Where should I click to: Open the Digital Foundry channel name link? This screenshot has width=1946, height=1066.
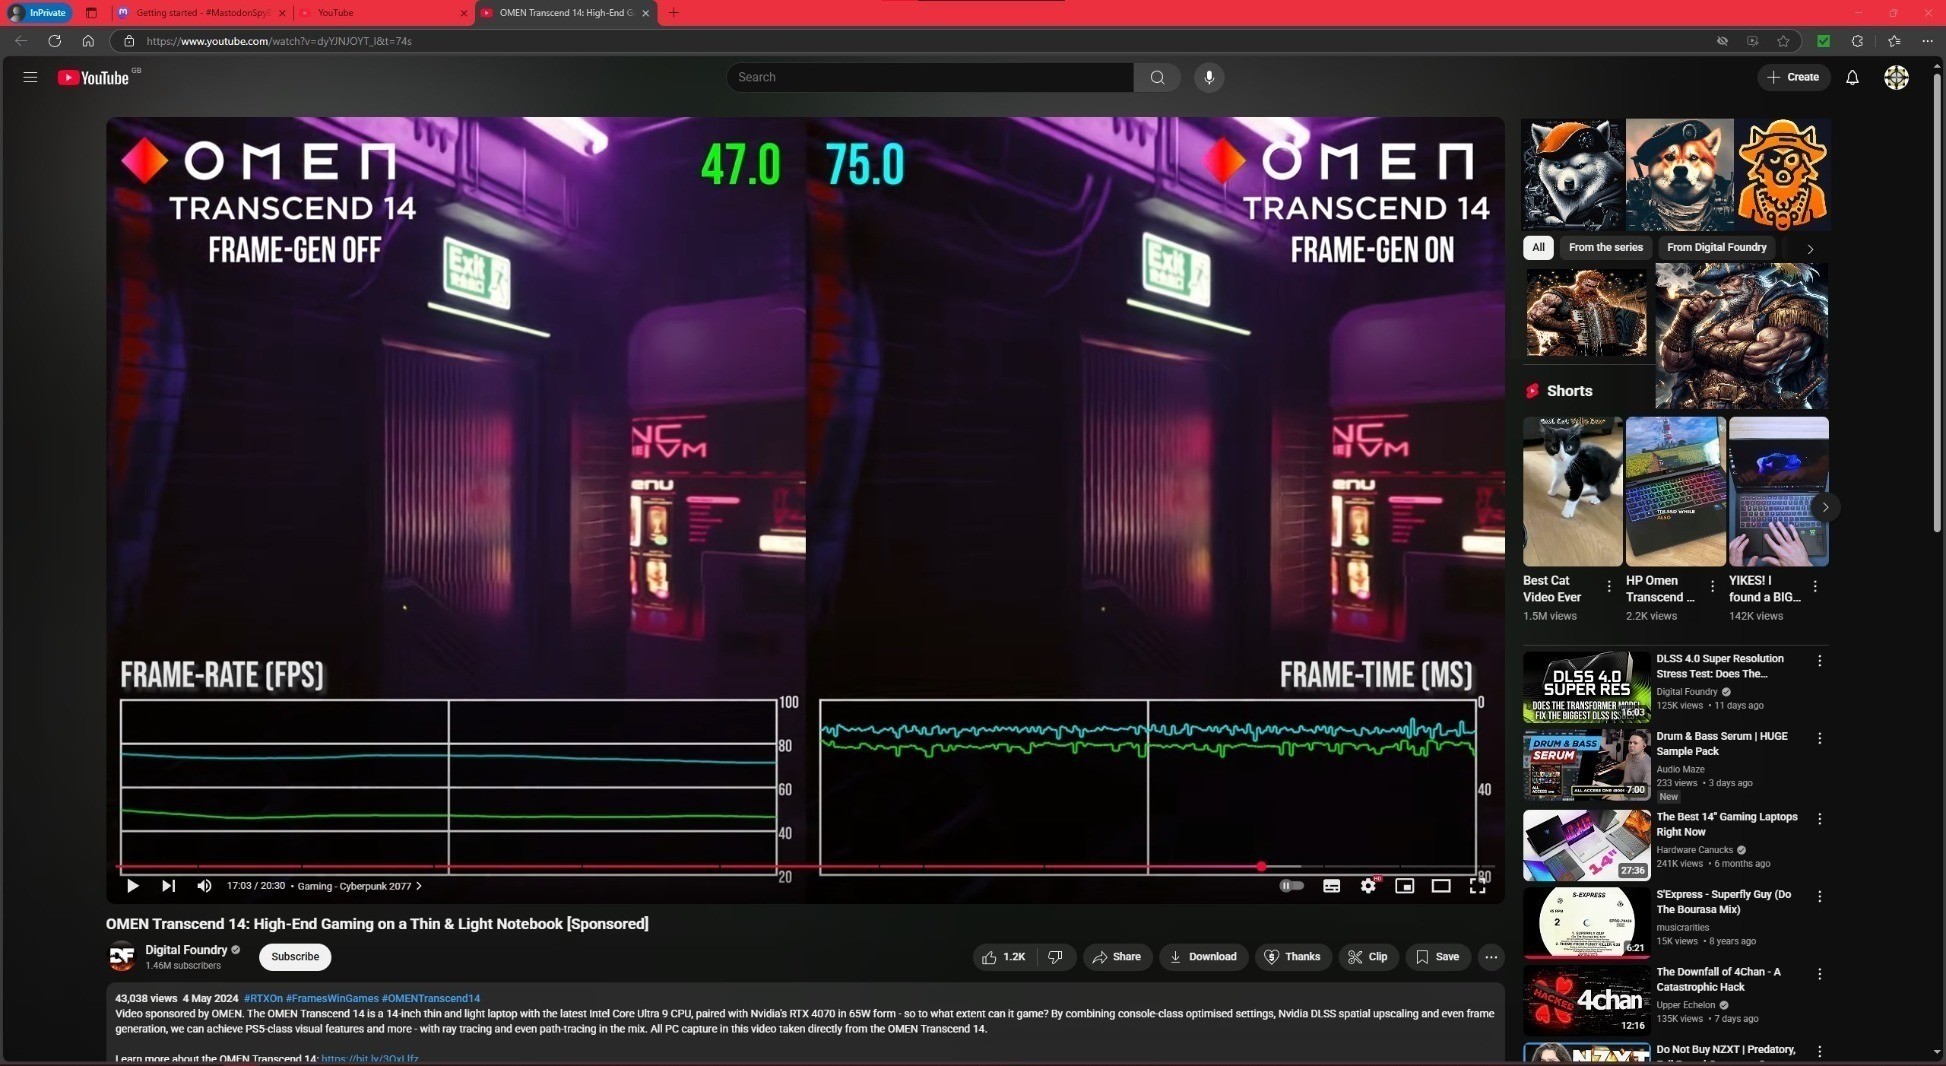(x=186, y=950)
